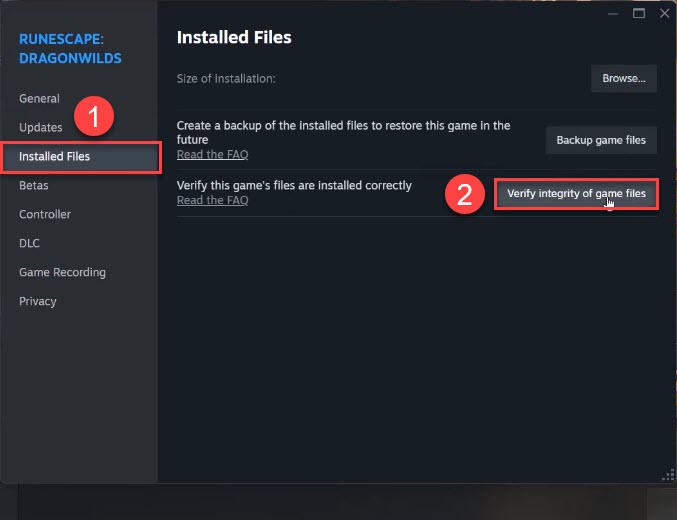
Task: Minimize the properties window
Action: [614, 13]
